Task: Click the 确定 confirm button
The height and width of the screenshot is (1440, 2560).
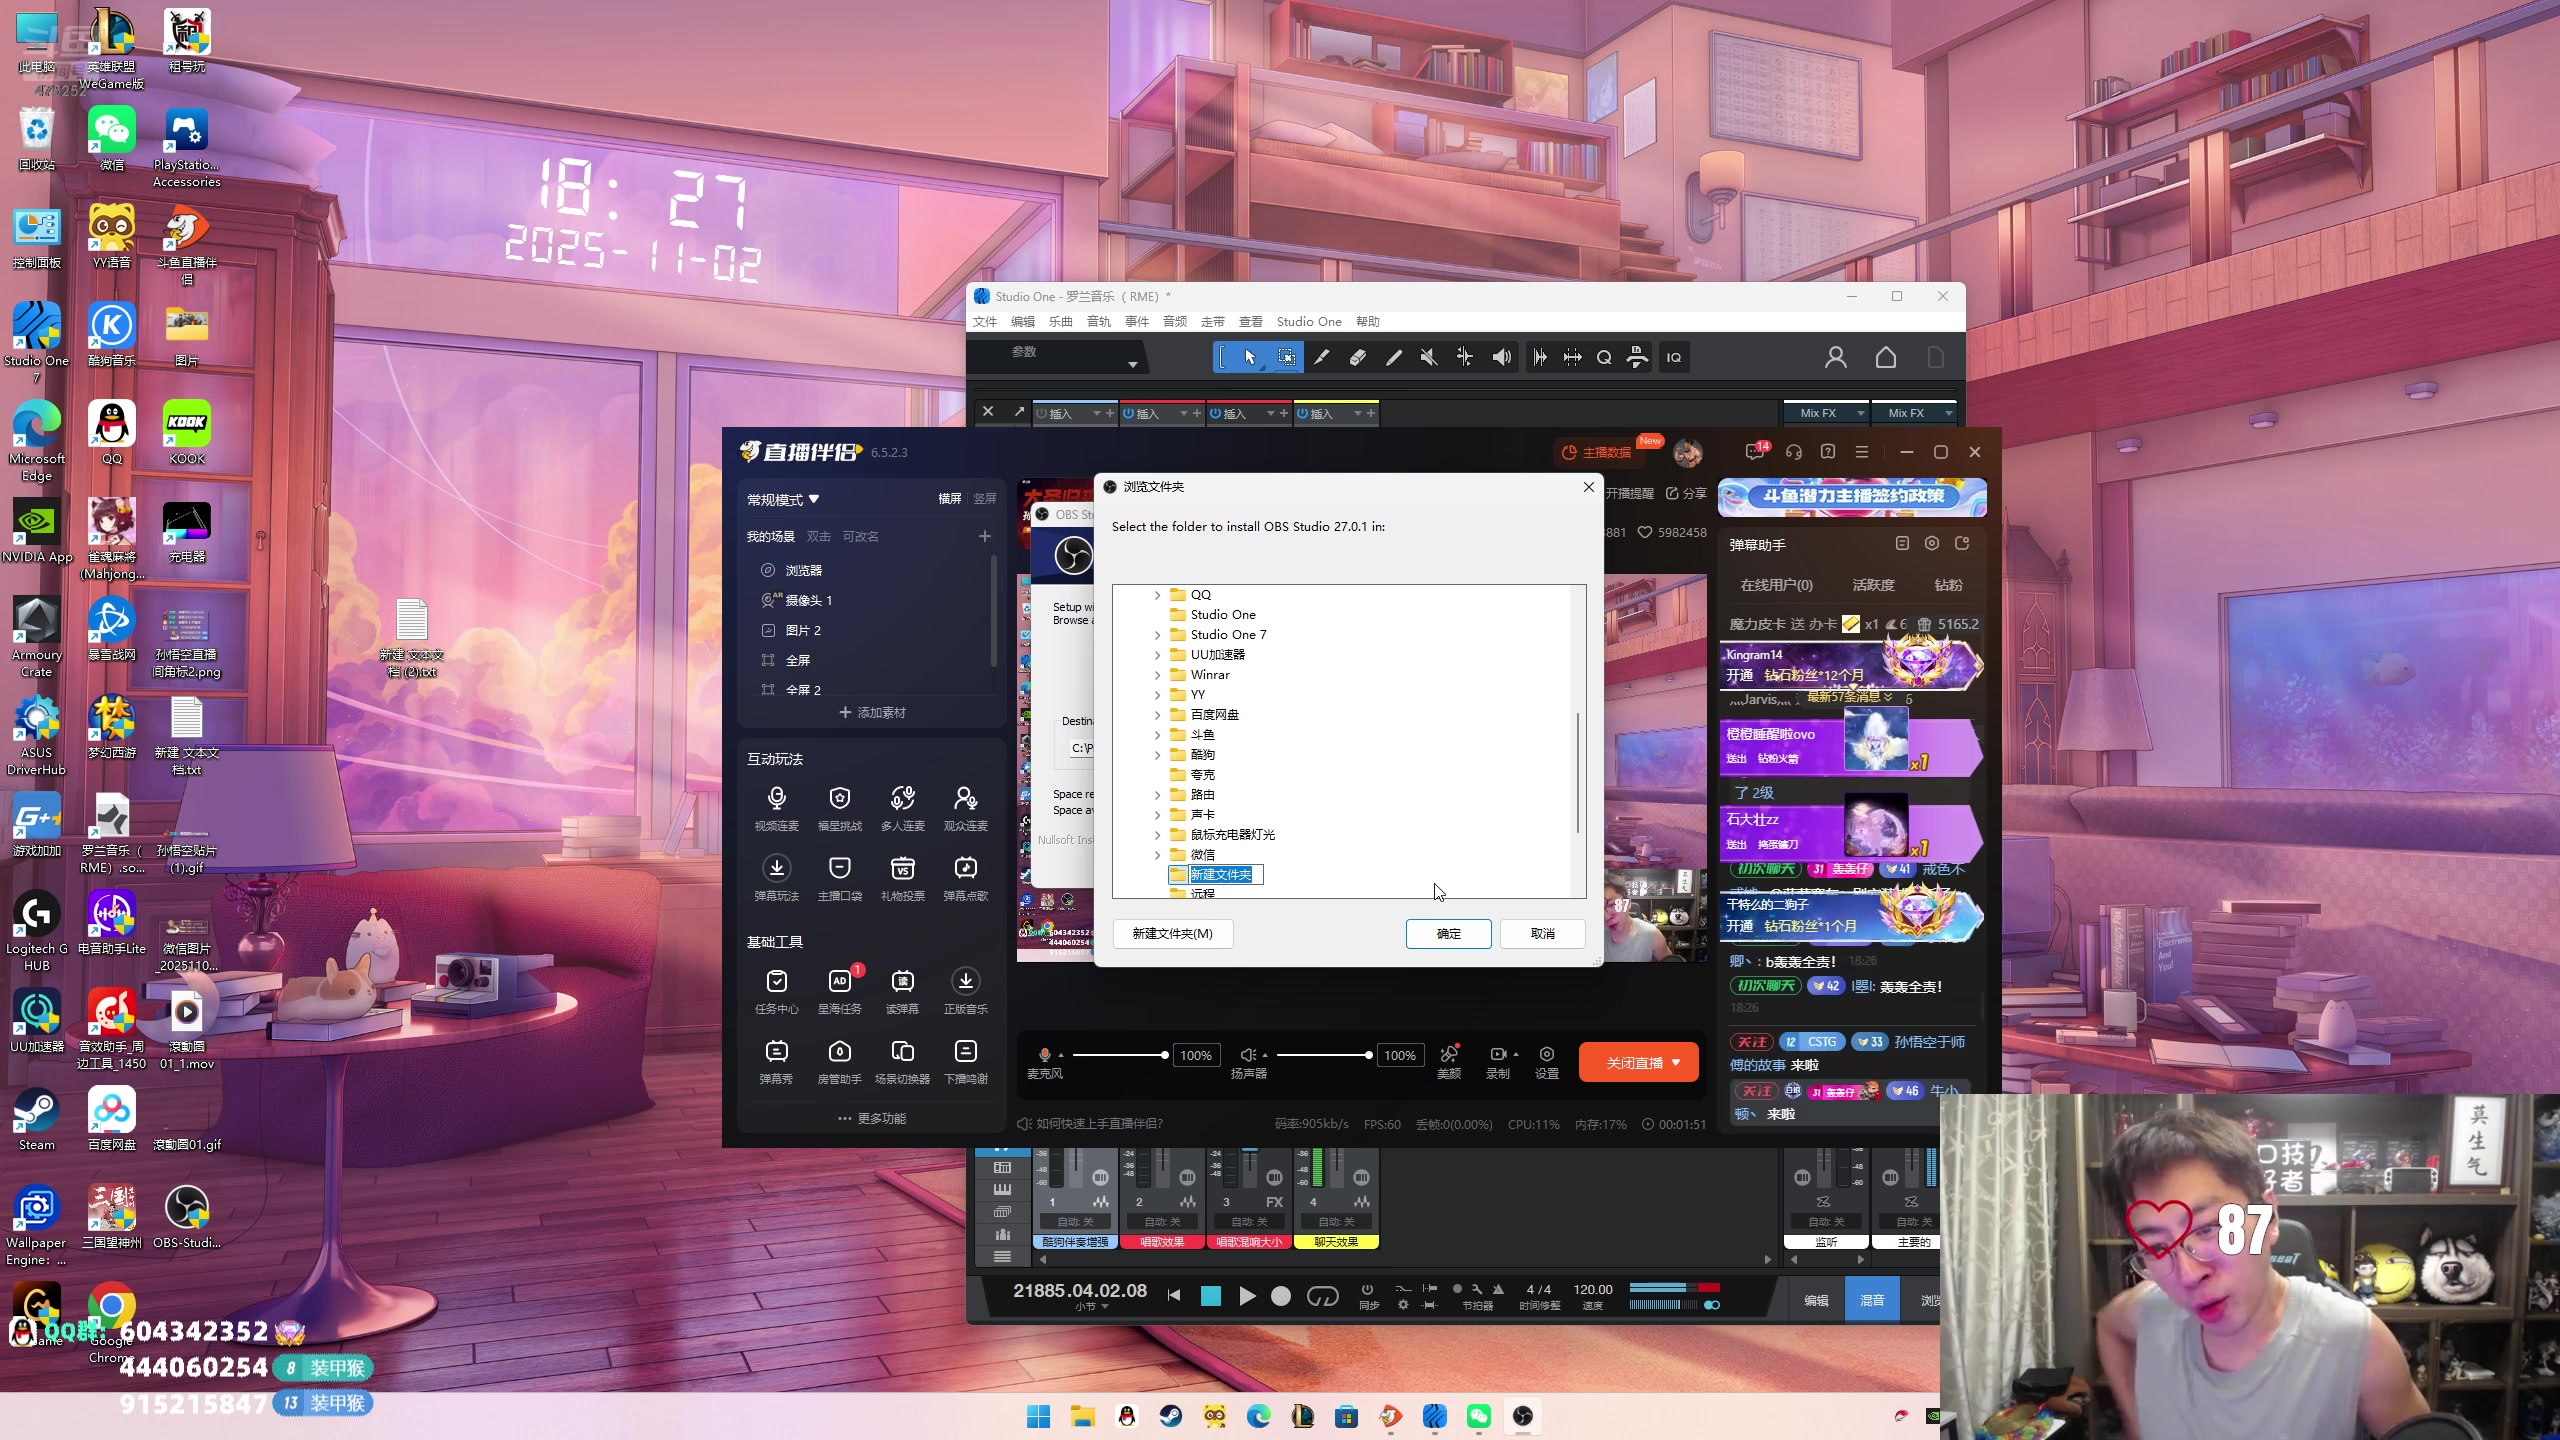Action: (1448, 933)
